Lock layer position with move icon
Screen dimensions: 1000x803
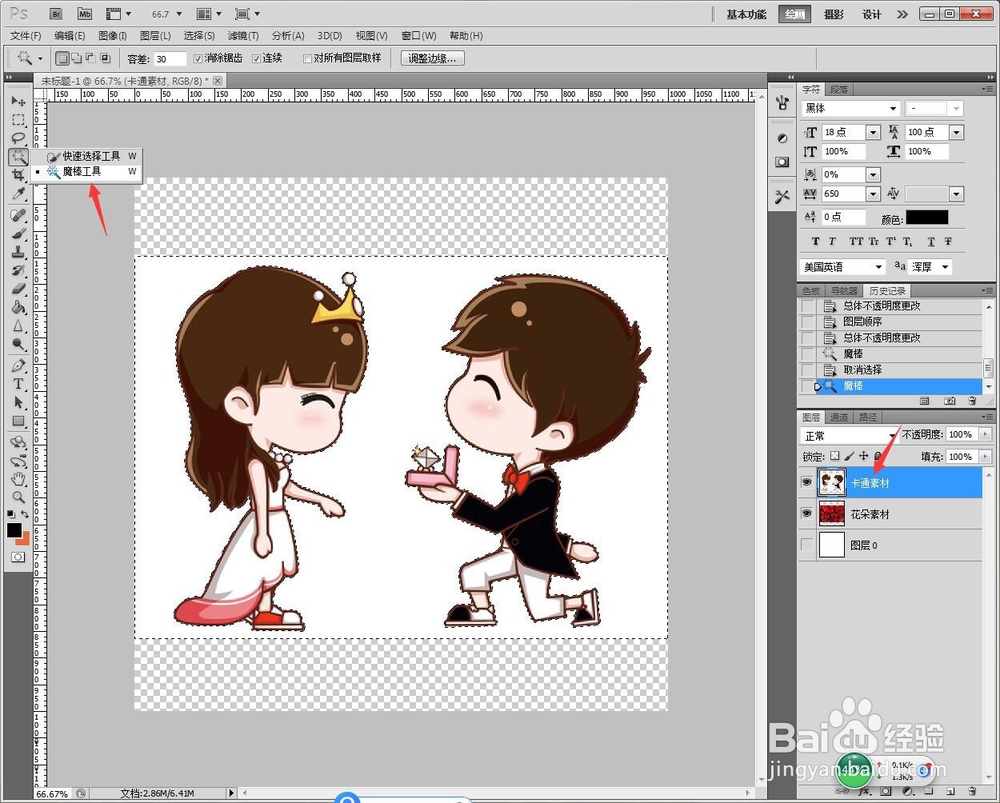(864, 456)
